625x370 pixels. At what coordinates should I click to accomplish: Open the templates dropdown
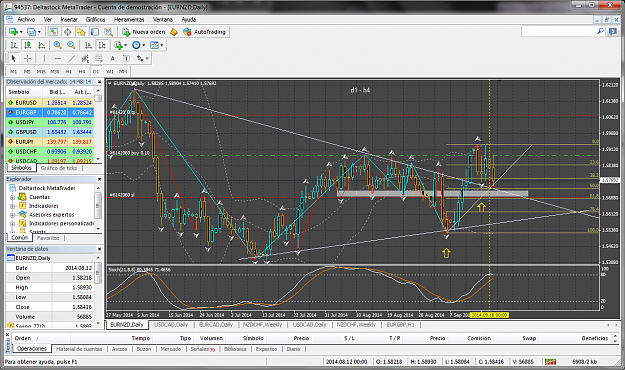[x=161, y=45]
